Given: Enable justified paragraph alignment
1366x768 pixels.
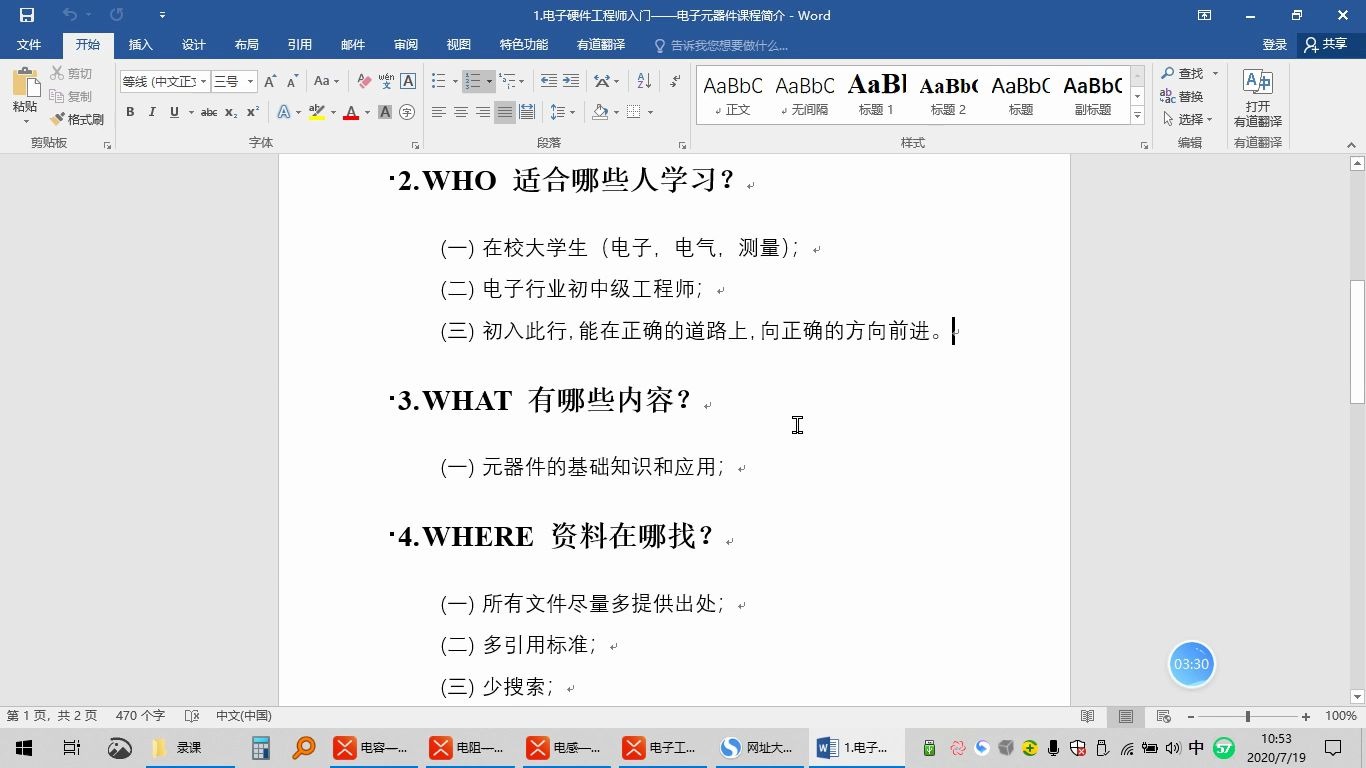Looking at the screenshot, I should 504,112.
